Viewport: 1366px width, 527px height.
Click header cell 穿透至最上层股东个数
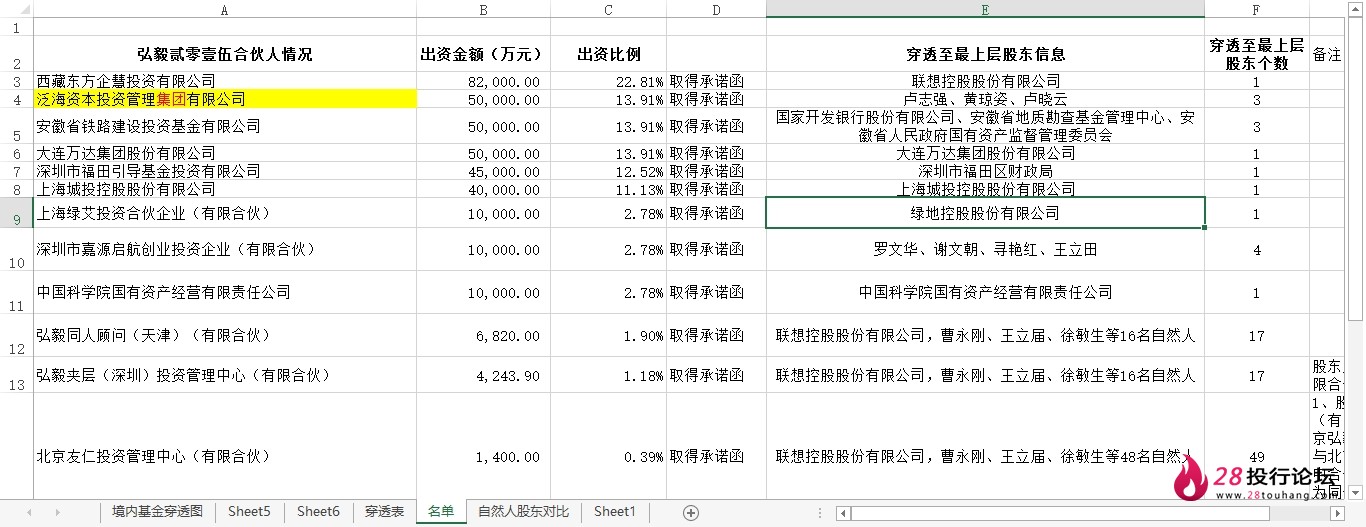pyautogui.click(x=1256, y=54)
